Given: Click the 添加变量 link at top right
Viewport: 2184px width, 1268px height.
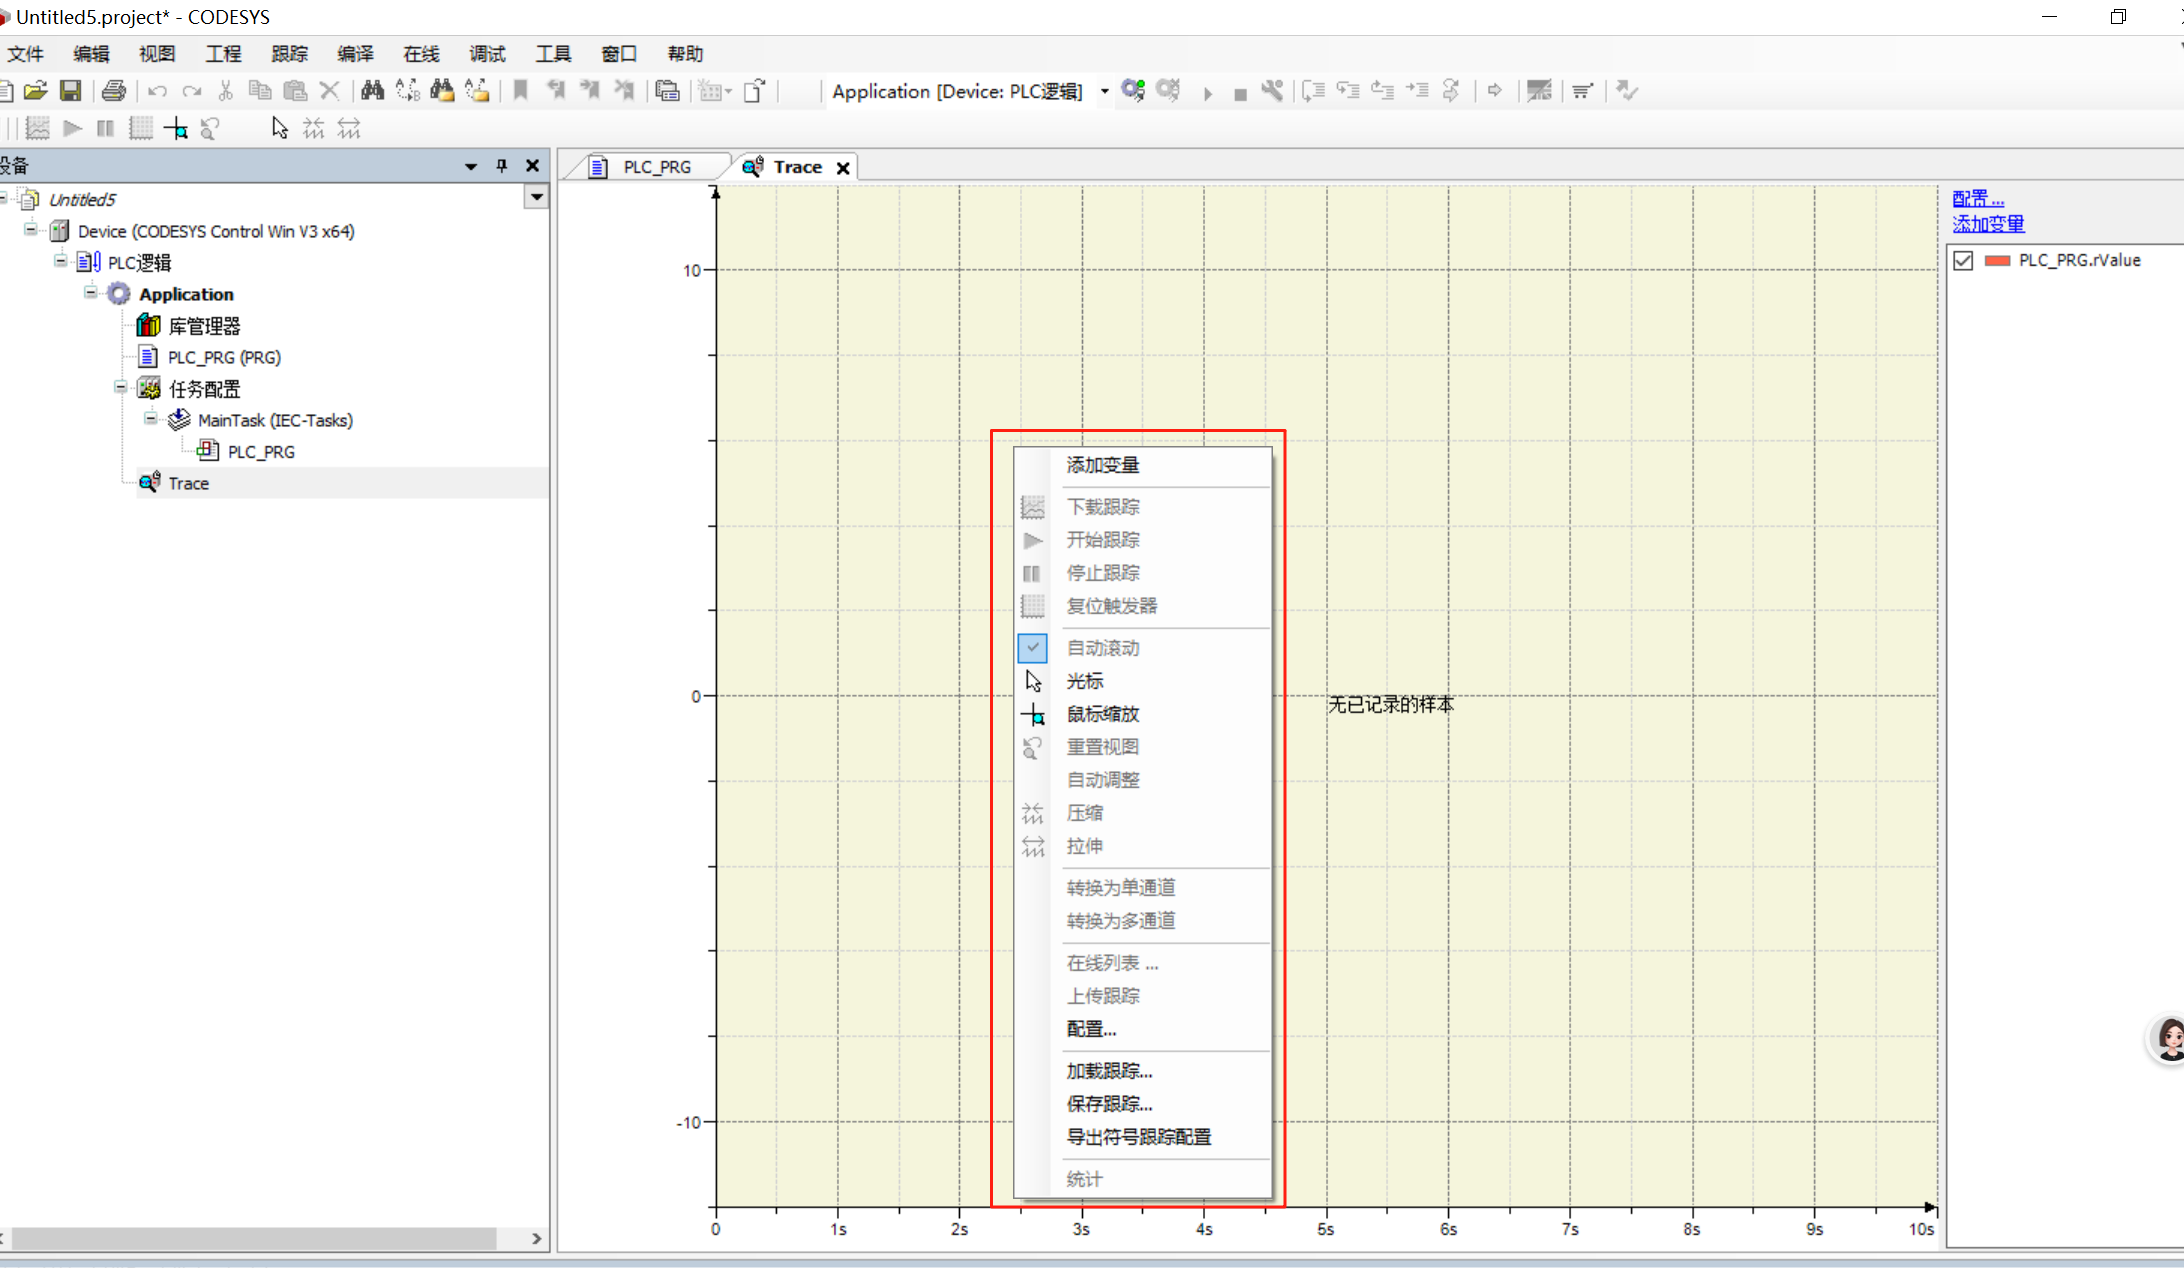Looking at the screenshot, I should [1987, 224].
